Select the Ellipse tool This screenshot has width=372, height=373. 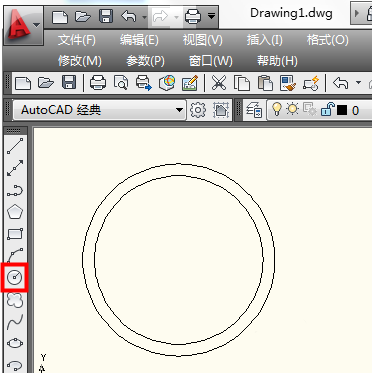click(x=15, y=343)
